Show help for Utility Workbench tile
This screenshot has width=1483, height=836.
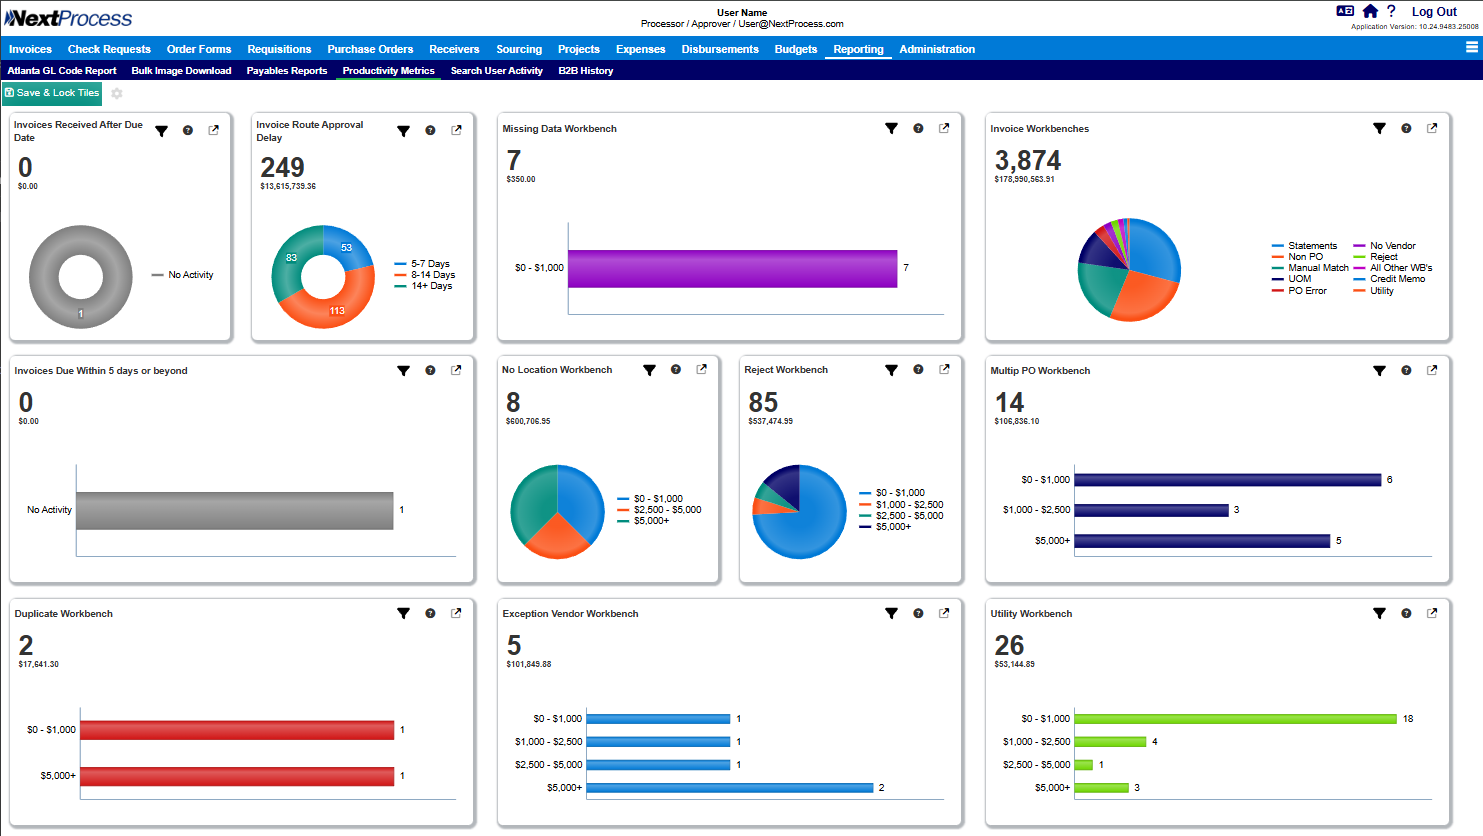(1406, 614)
